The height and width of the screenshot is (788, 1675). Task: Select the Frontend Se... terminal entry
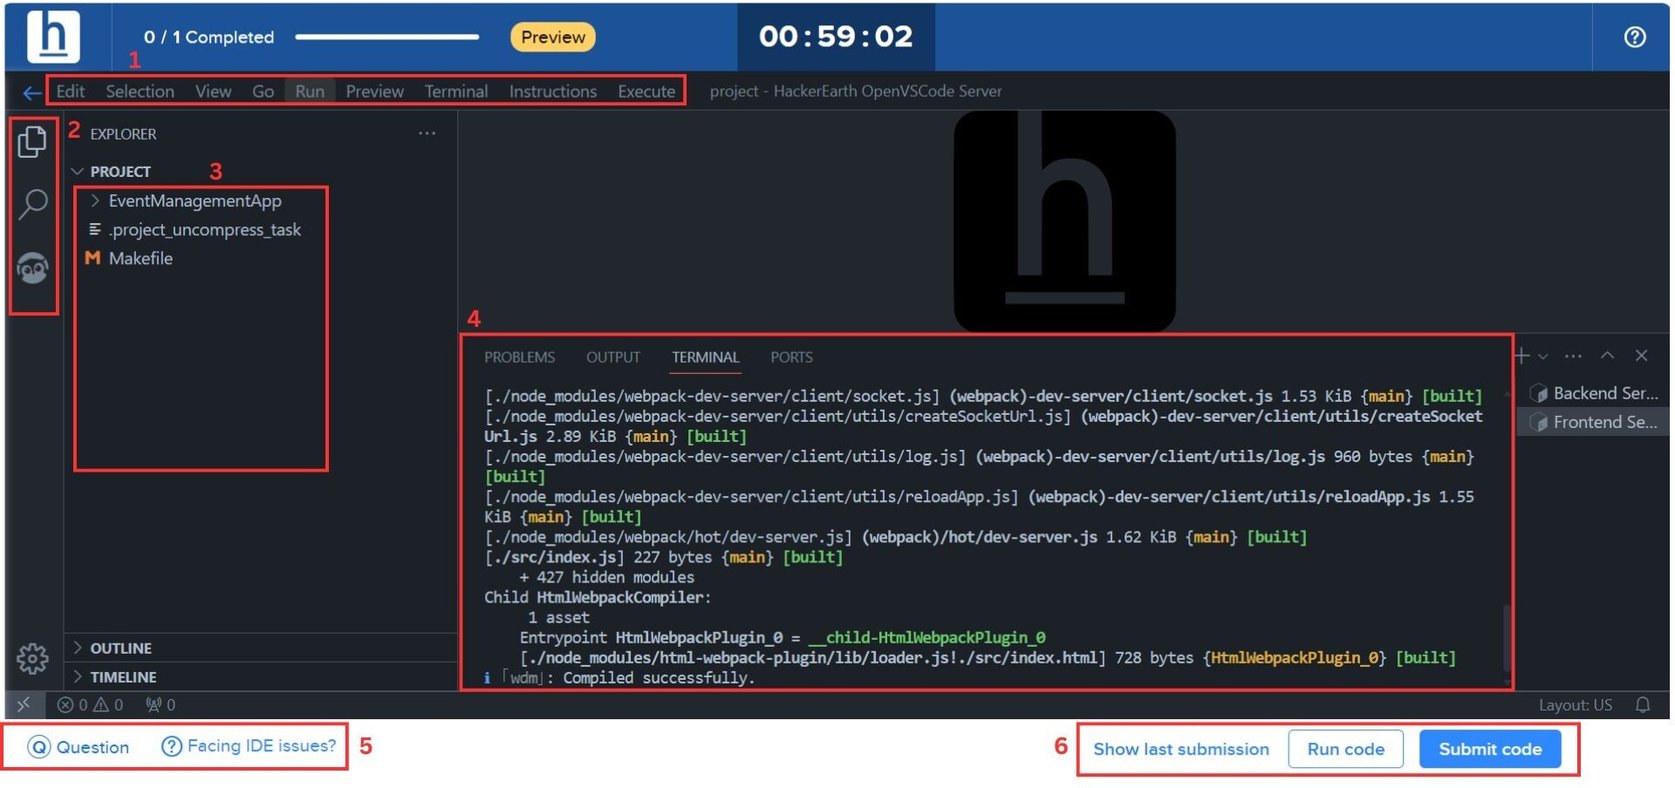1595,422
